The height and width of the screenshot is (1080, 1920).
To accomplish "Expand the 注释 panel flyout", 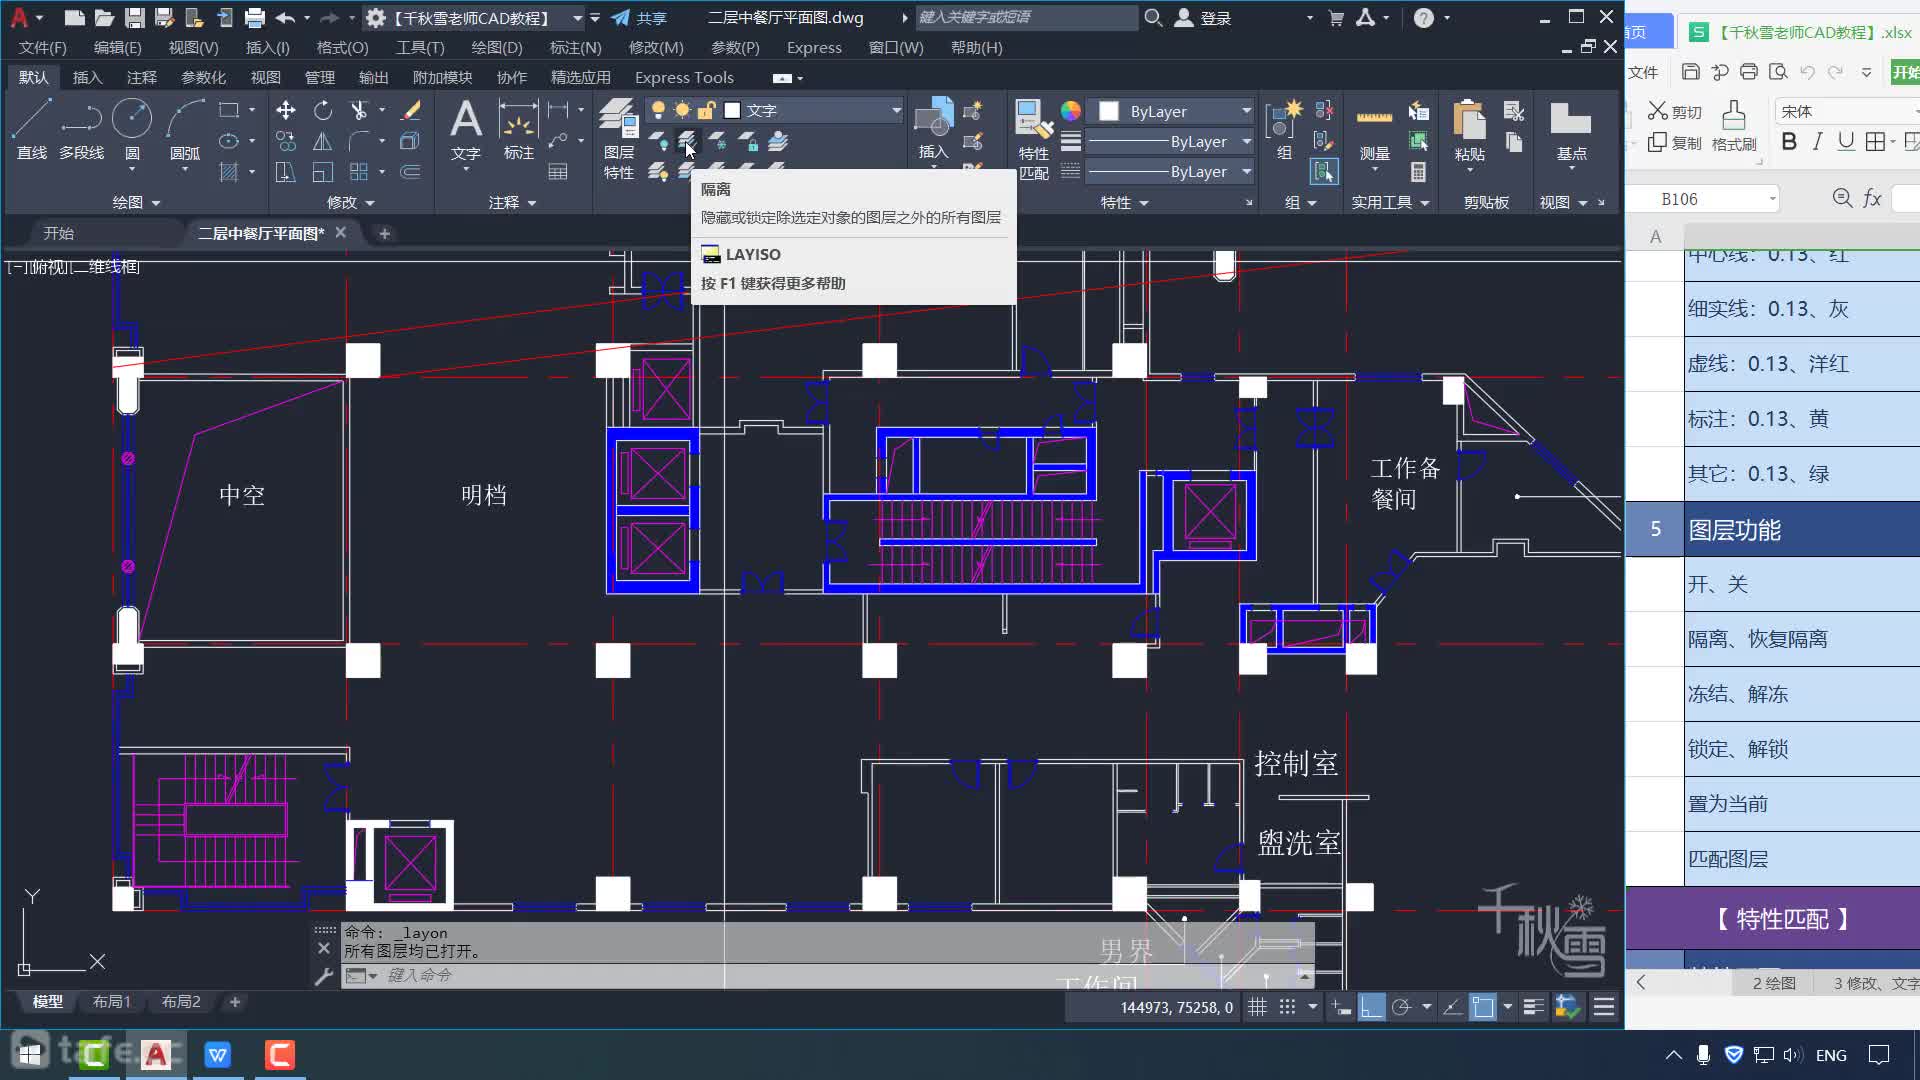I will click(513, 202).
